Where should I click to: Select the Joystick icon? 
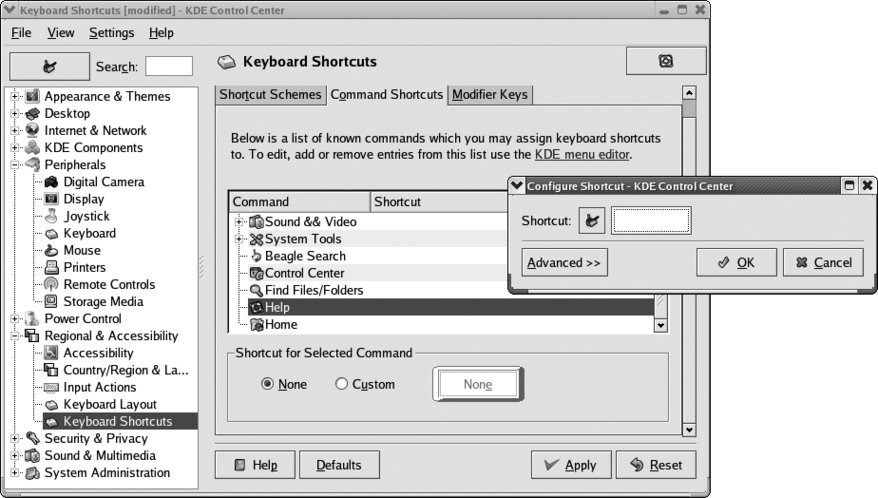coord(52,216)
